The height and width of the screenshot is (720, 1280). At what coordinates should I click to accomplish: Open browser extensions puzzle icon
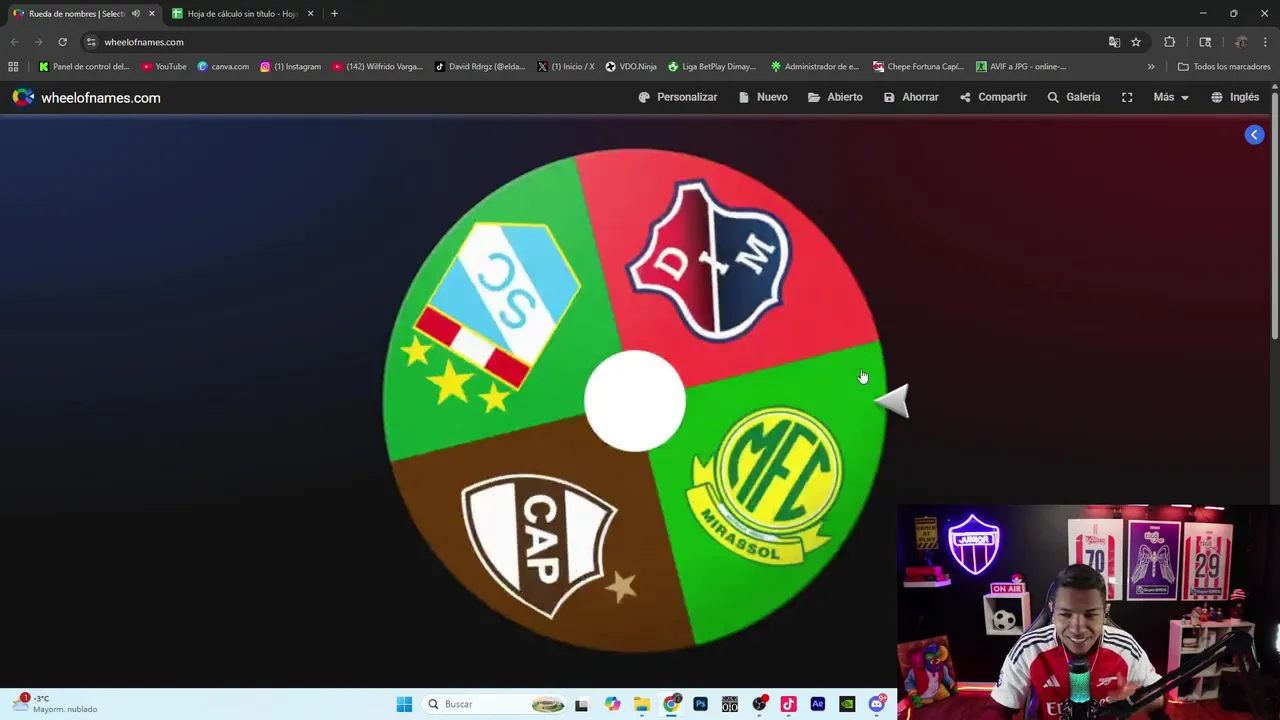pyautogui.click(x=1169, y=42)
